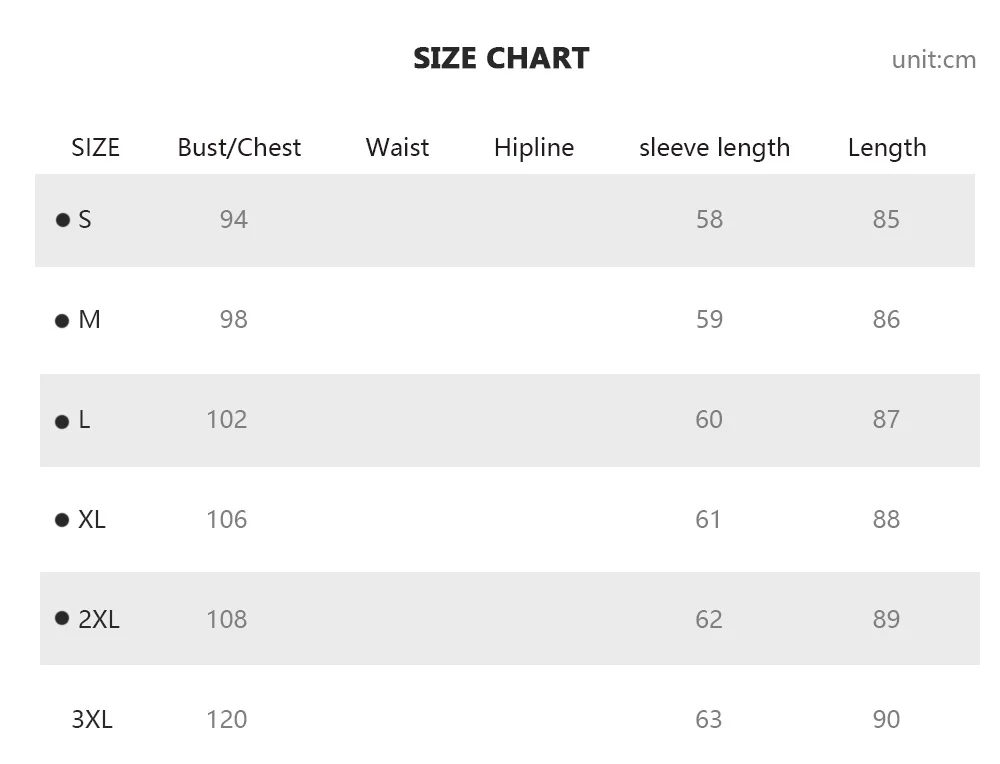Click the bullet dot beside size S
Viewport: 1000px width, 764px height.
click(x=62, y=220)
